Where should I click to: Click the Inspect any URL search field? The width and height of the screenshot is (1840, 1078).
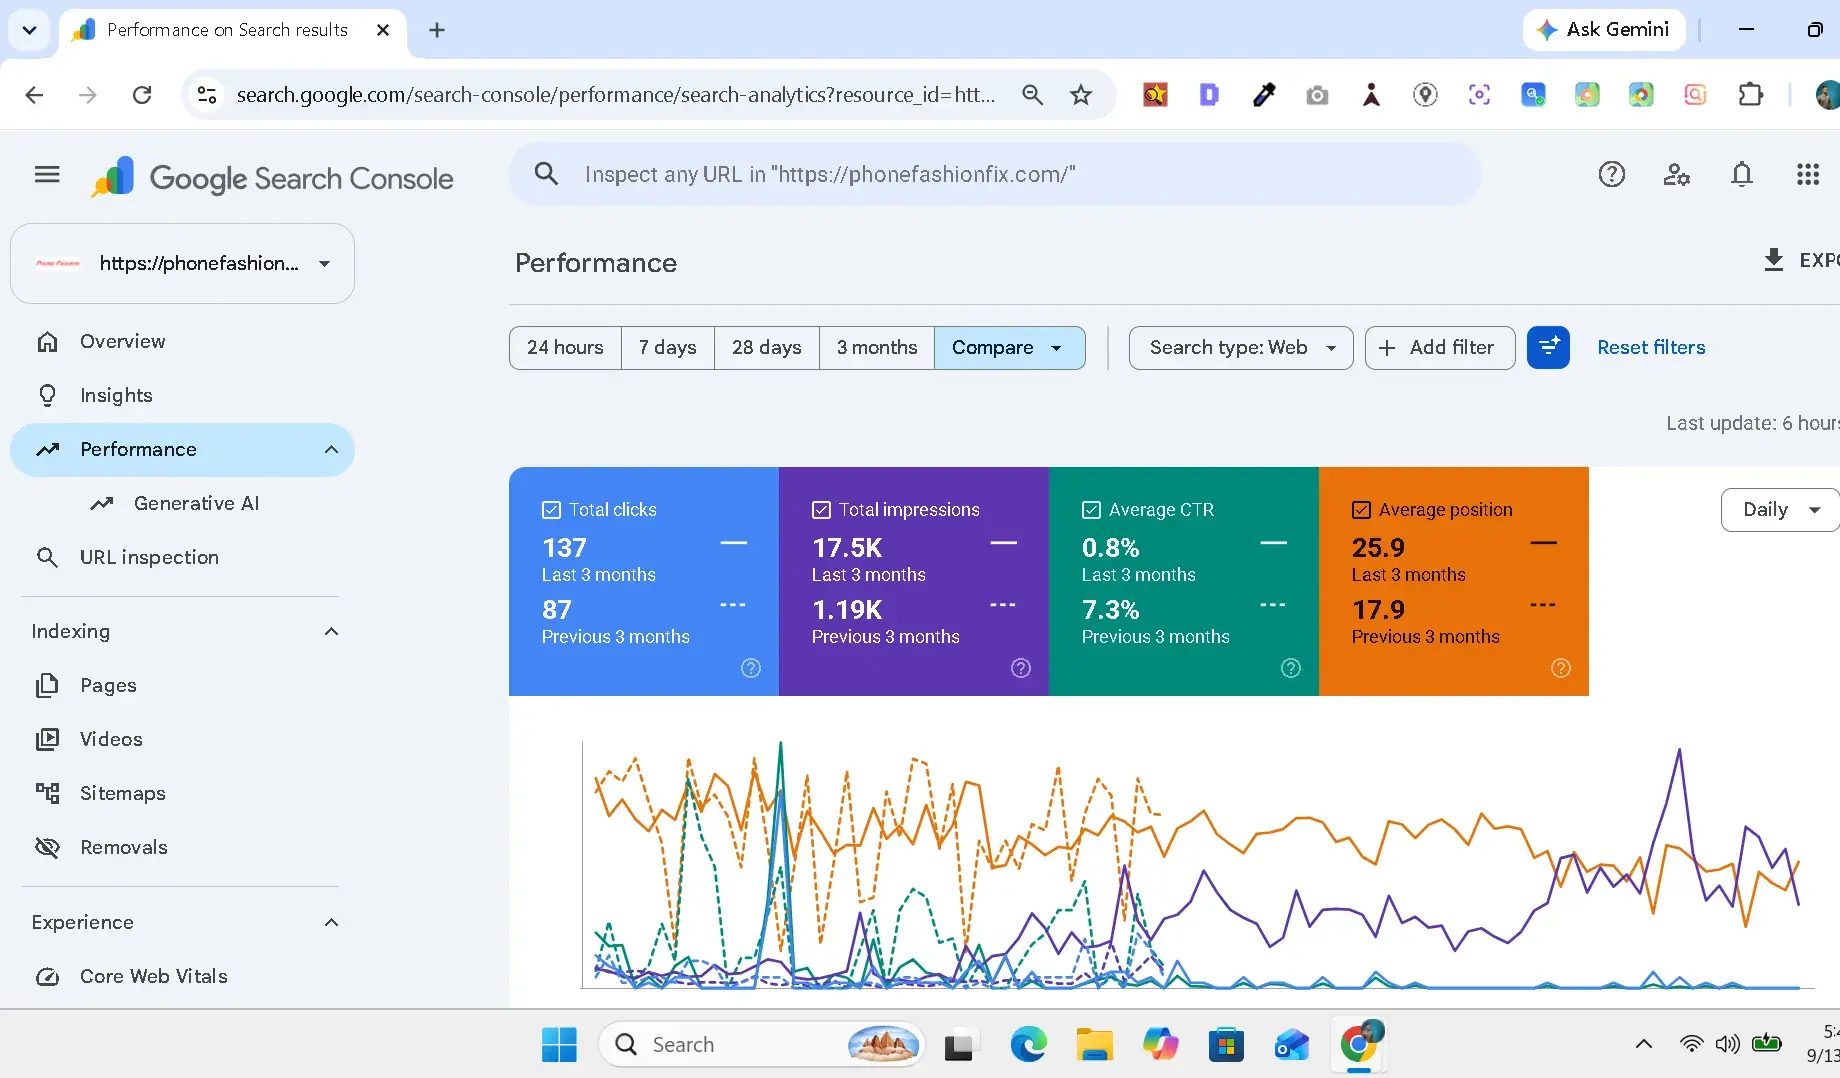click(995, 175)
